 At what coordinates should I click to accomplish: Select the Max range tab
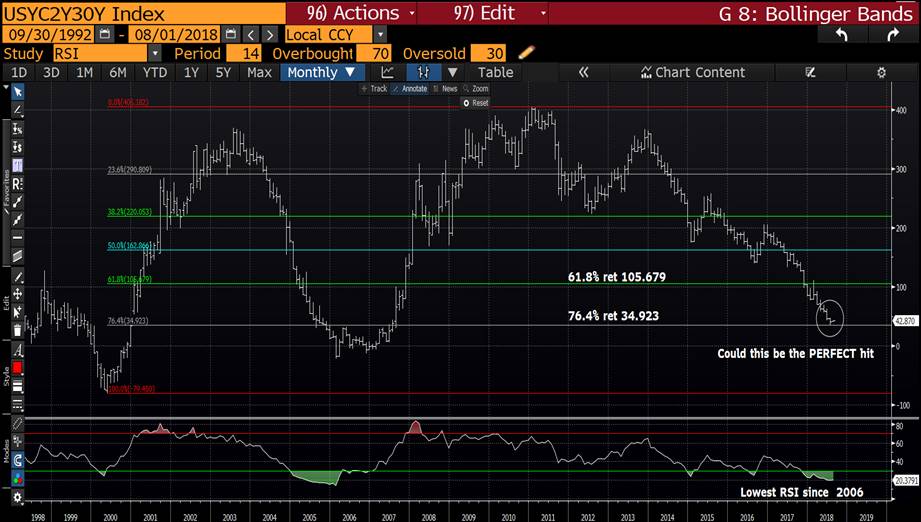coord(259,72)
